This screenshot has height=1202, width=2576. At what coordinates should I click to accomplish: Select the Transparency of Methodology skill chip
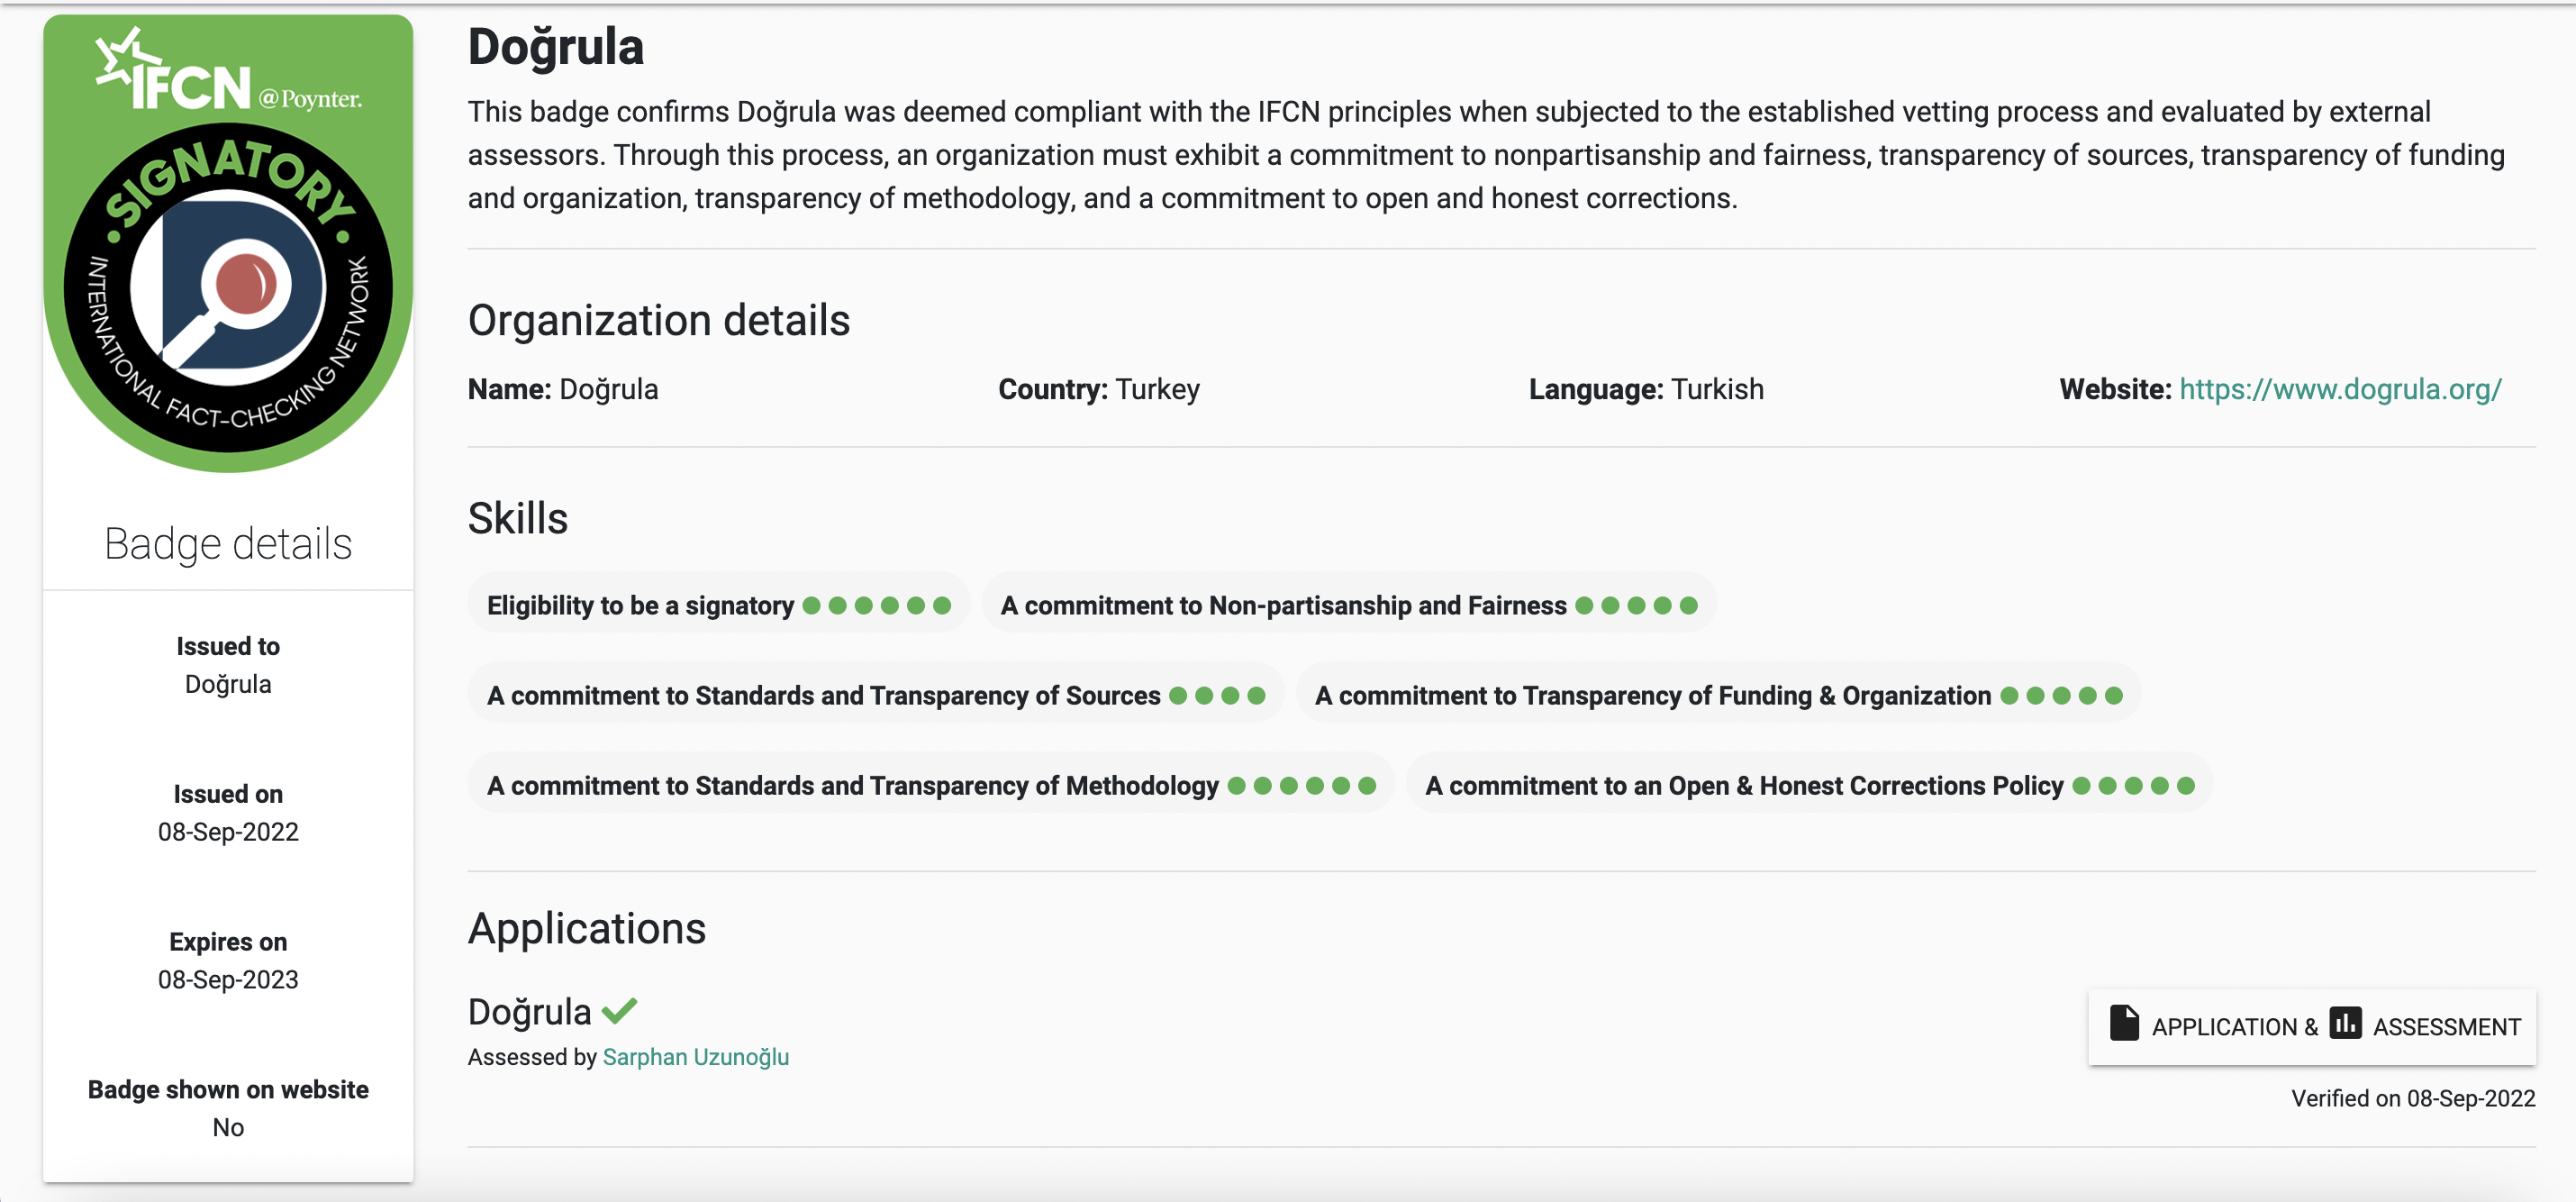[930, 785]
